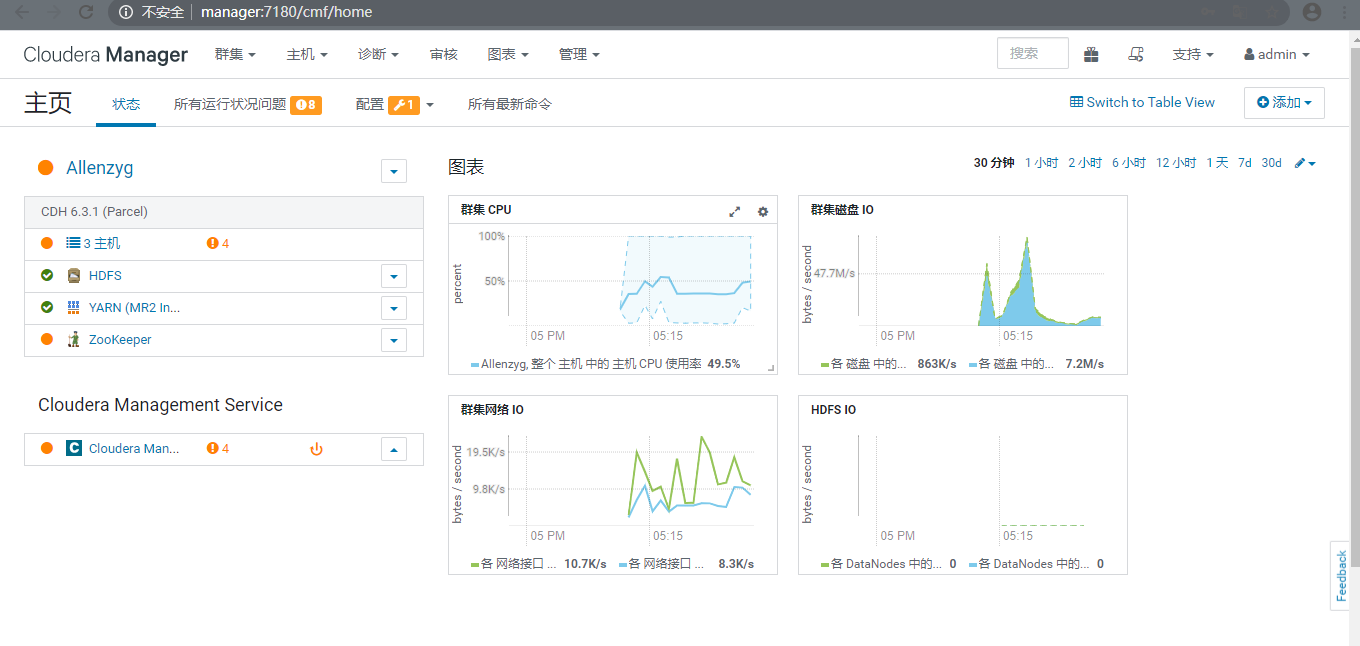Click the restart power icon on Cloudera Management Service
Image resolution: width=1360 pixels, height=646 pixels.
316,448
